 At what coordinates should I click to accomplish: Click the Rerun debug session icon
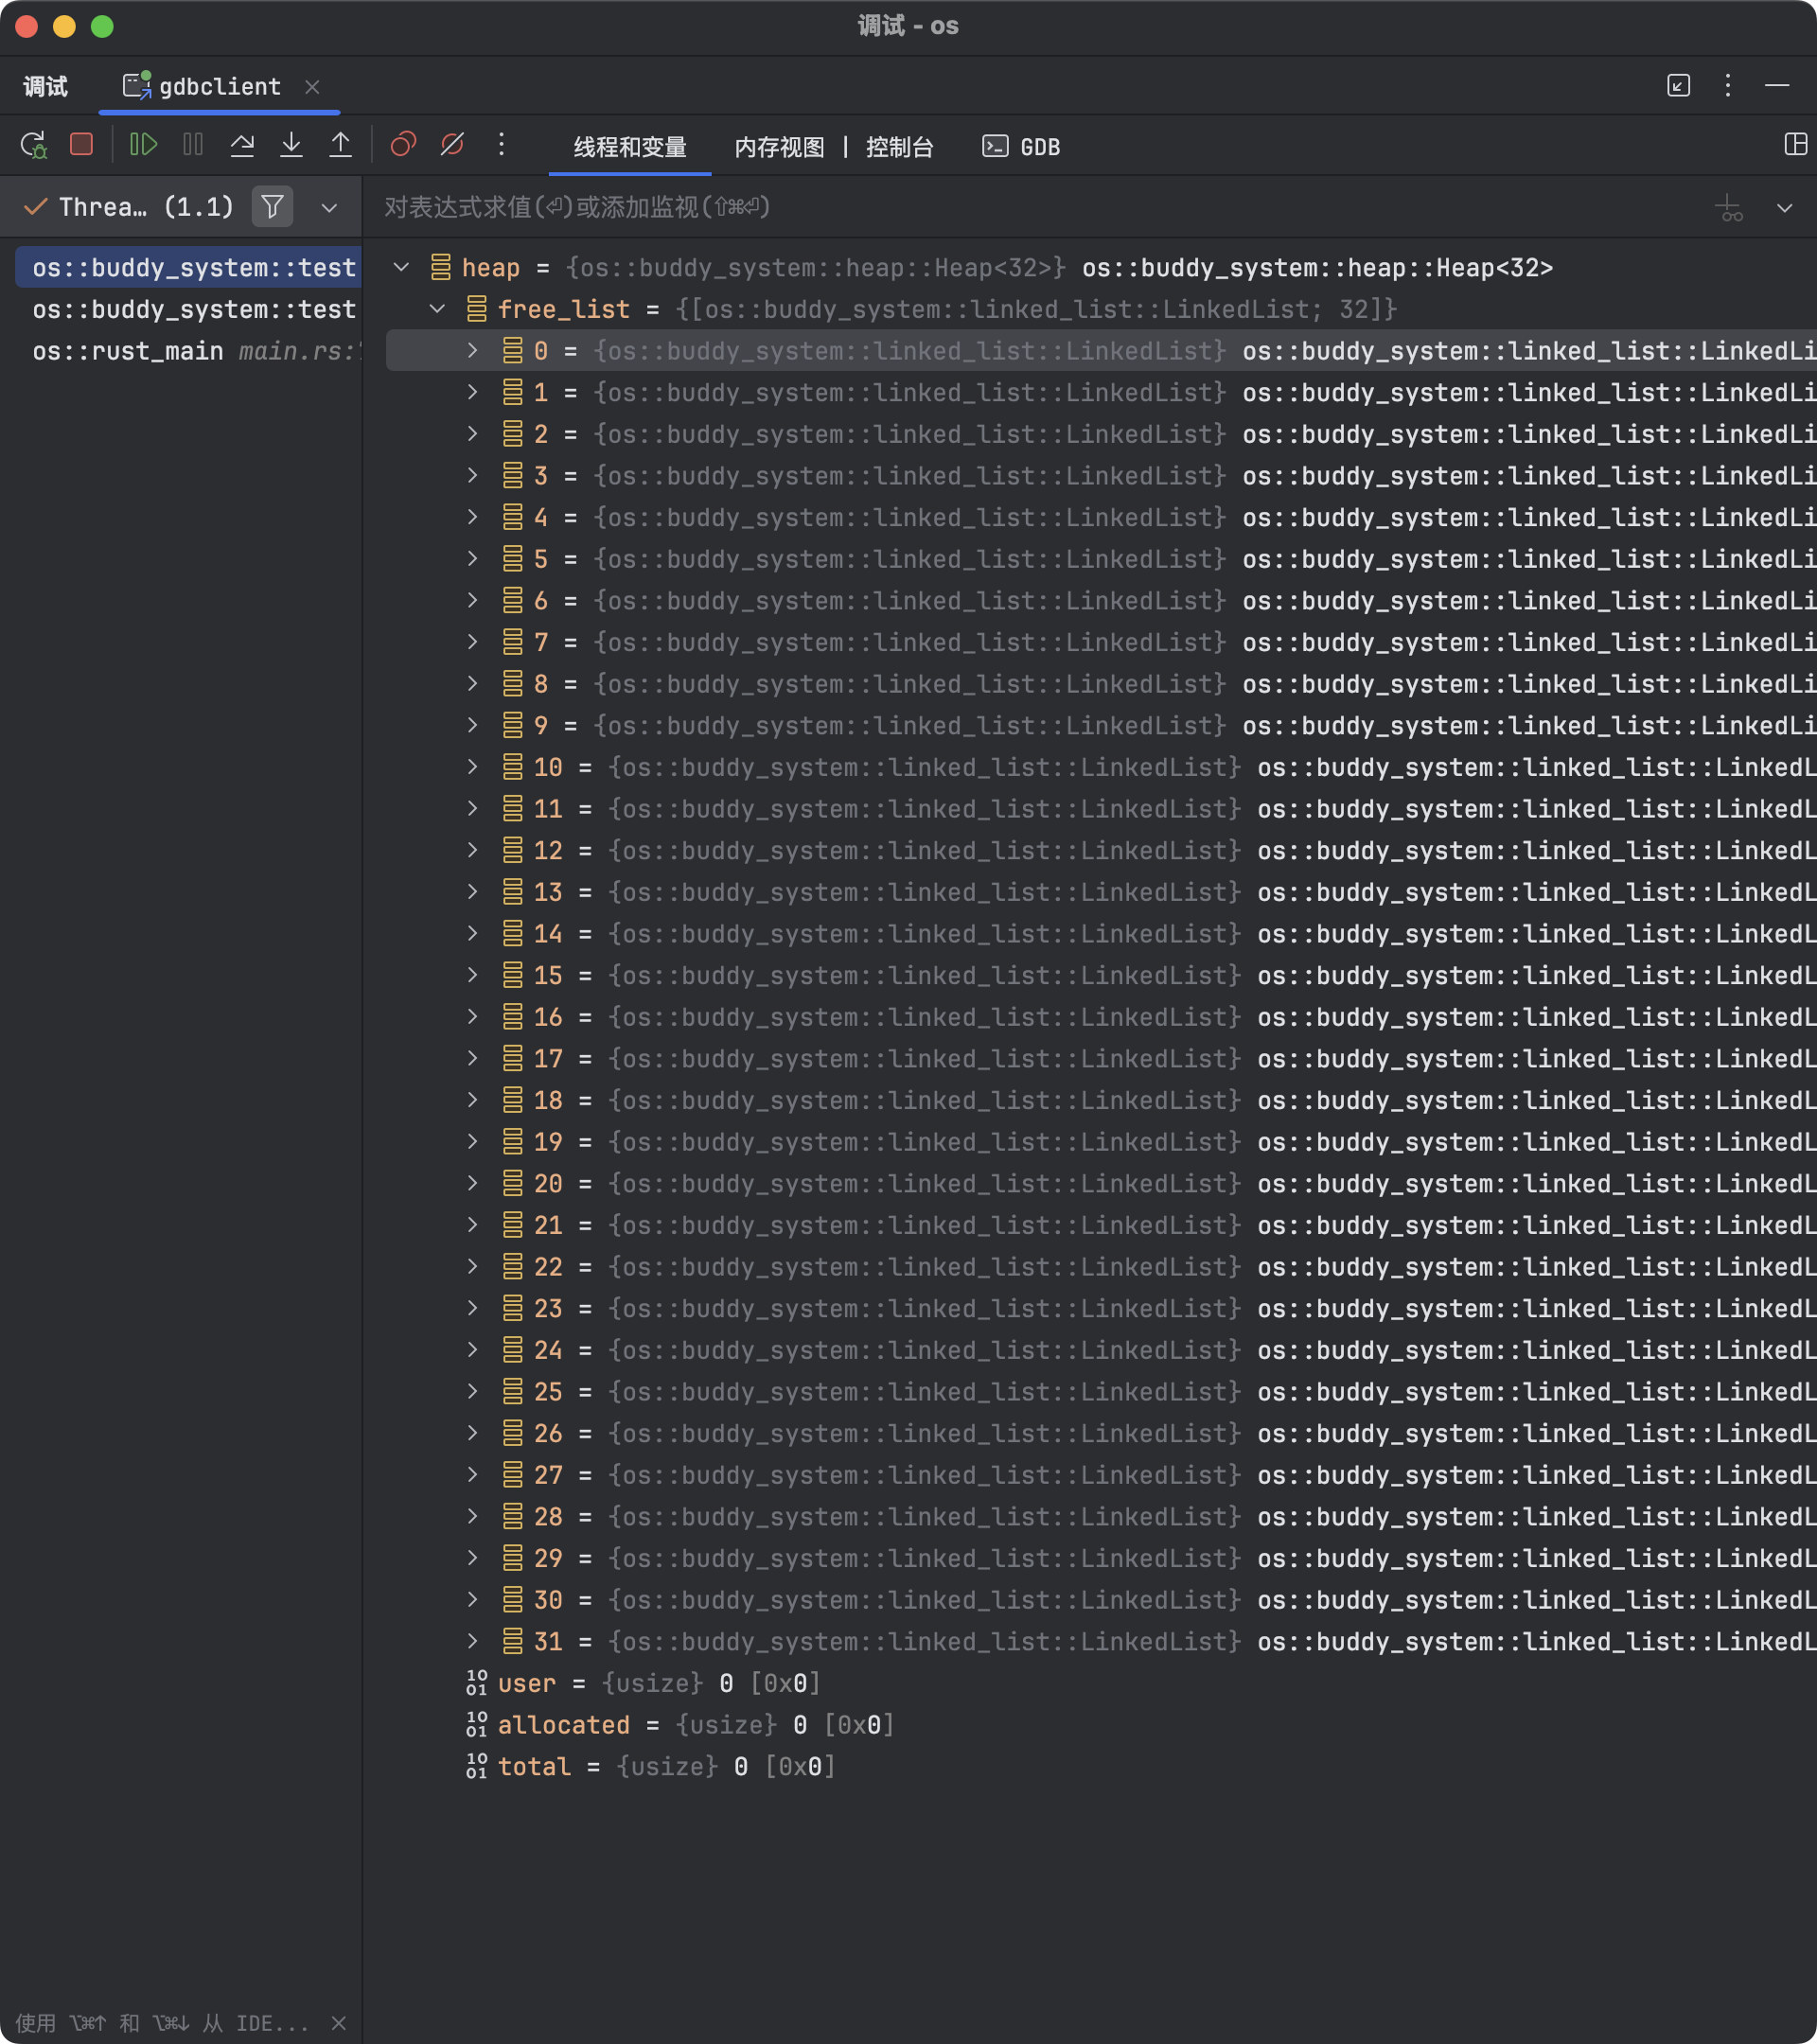point(33,145)
